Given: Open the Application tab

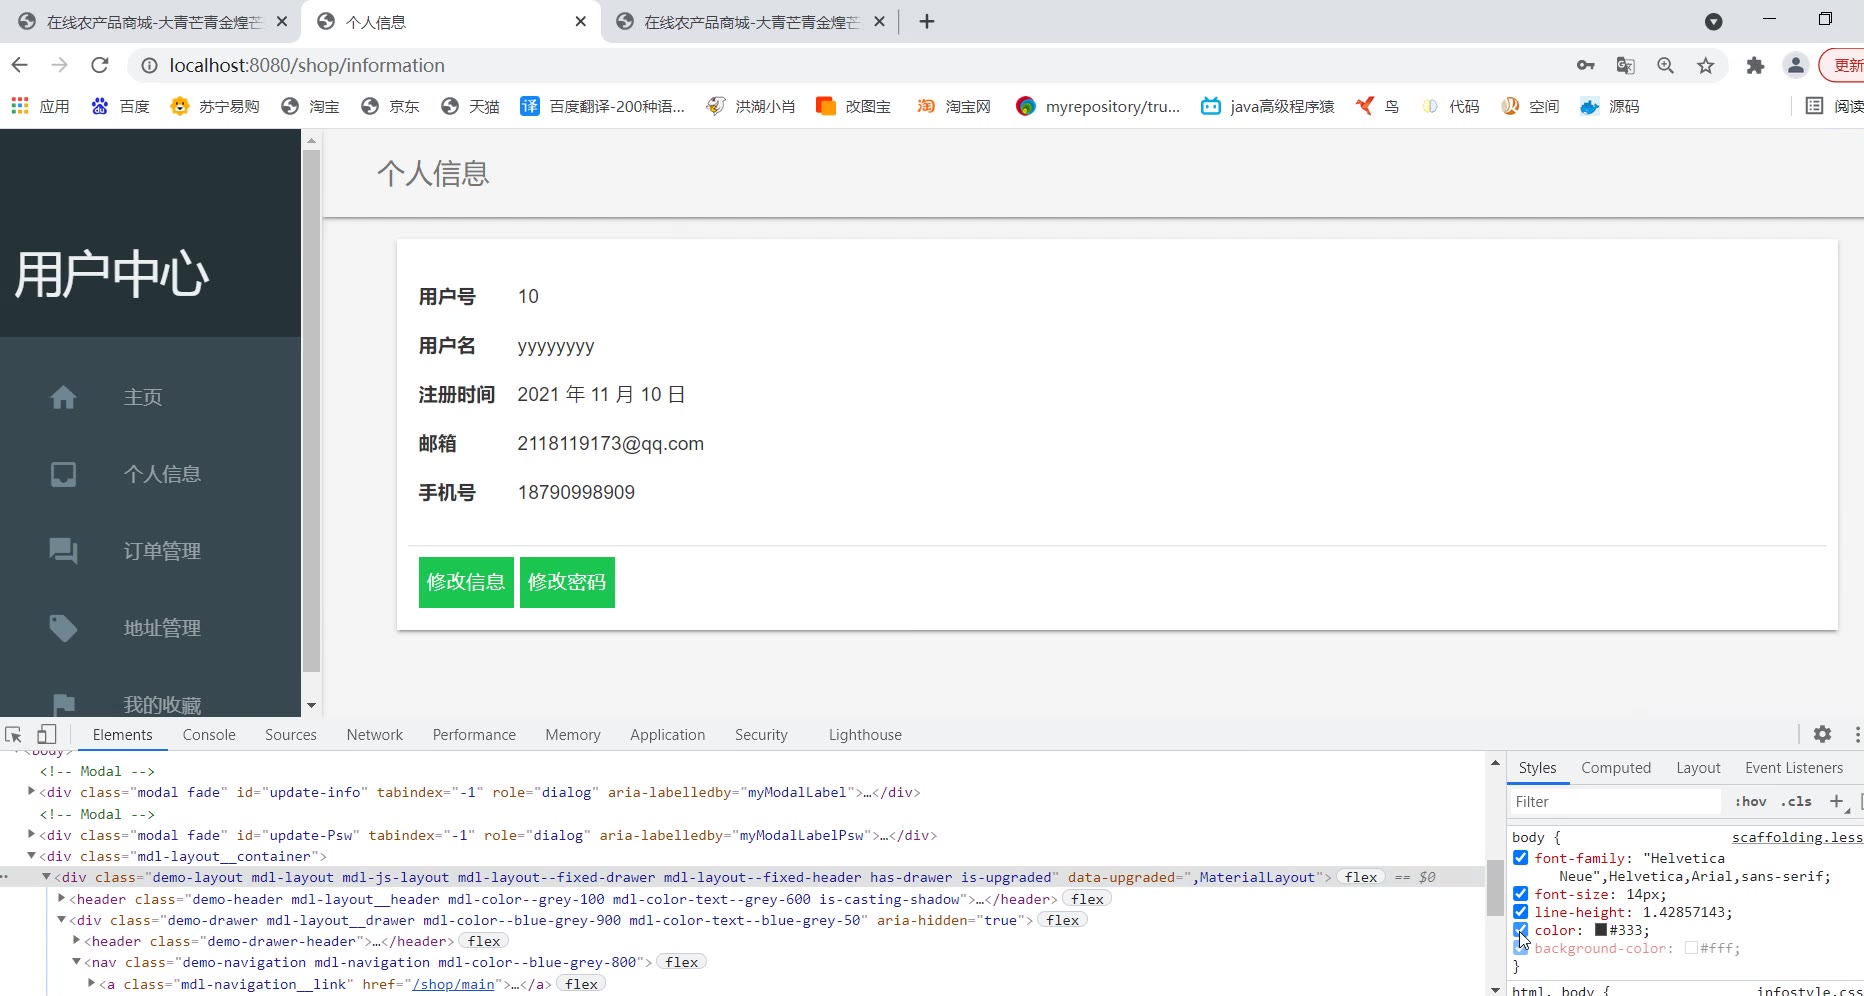Looking at the screenshot, I should point(667,734).
